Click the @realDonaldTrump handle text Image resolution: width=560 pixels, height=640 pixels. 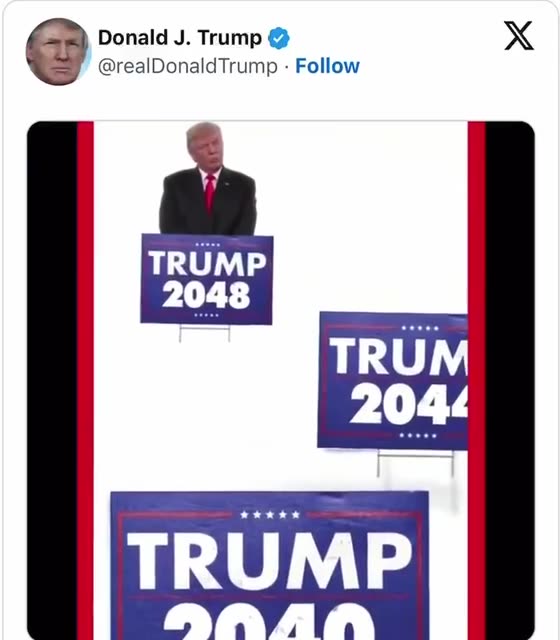click(188, 66)
